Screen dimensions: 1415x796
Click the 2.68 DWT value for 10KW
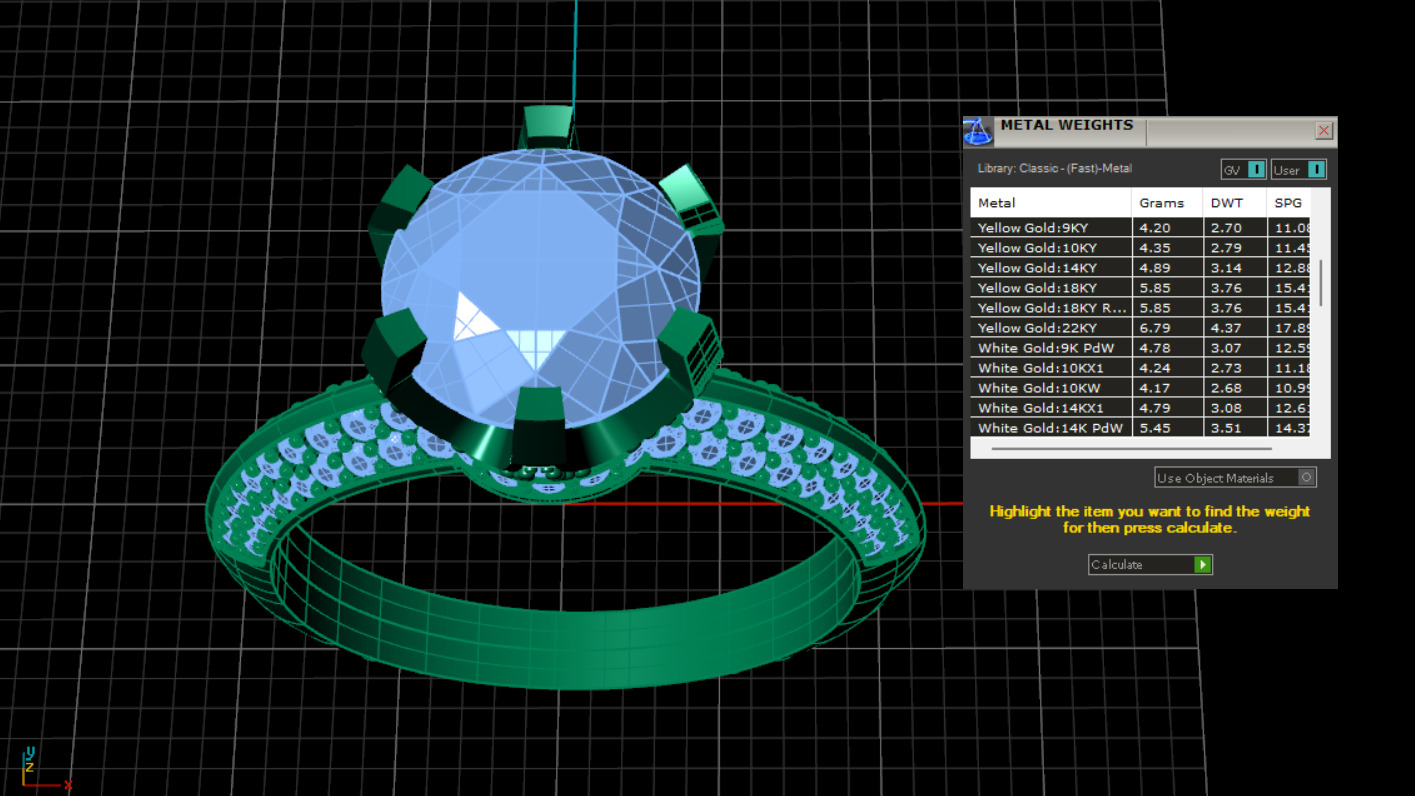tap(1226, 388)
